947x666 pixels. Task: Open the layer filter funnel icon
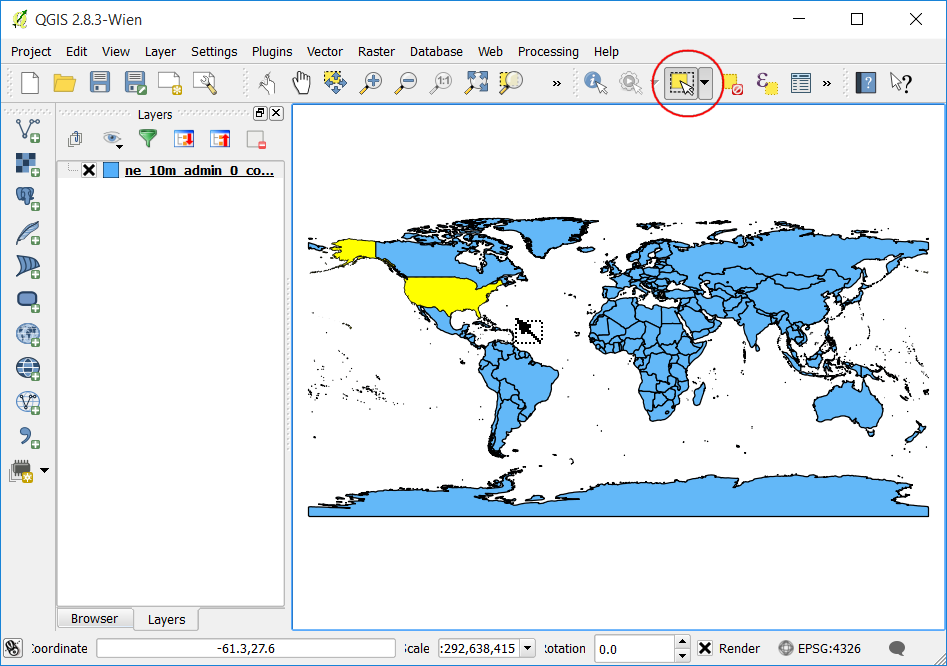click(x=147, y=139)
